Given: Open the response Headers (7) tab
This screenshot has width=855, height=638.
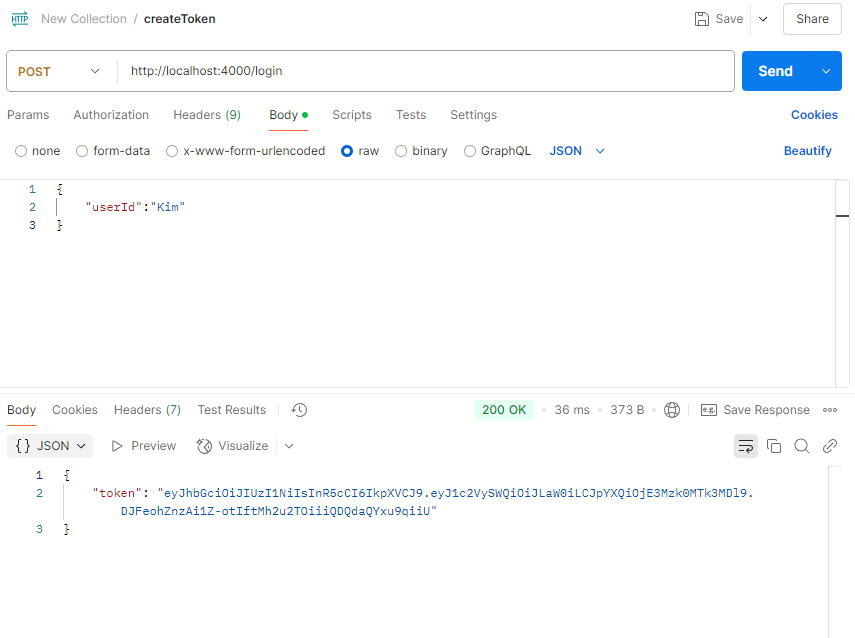Looking at the screenshot, I should (x=147, y=410).
